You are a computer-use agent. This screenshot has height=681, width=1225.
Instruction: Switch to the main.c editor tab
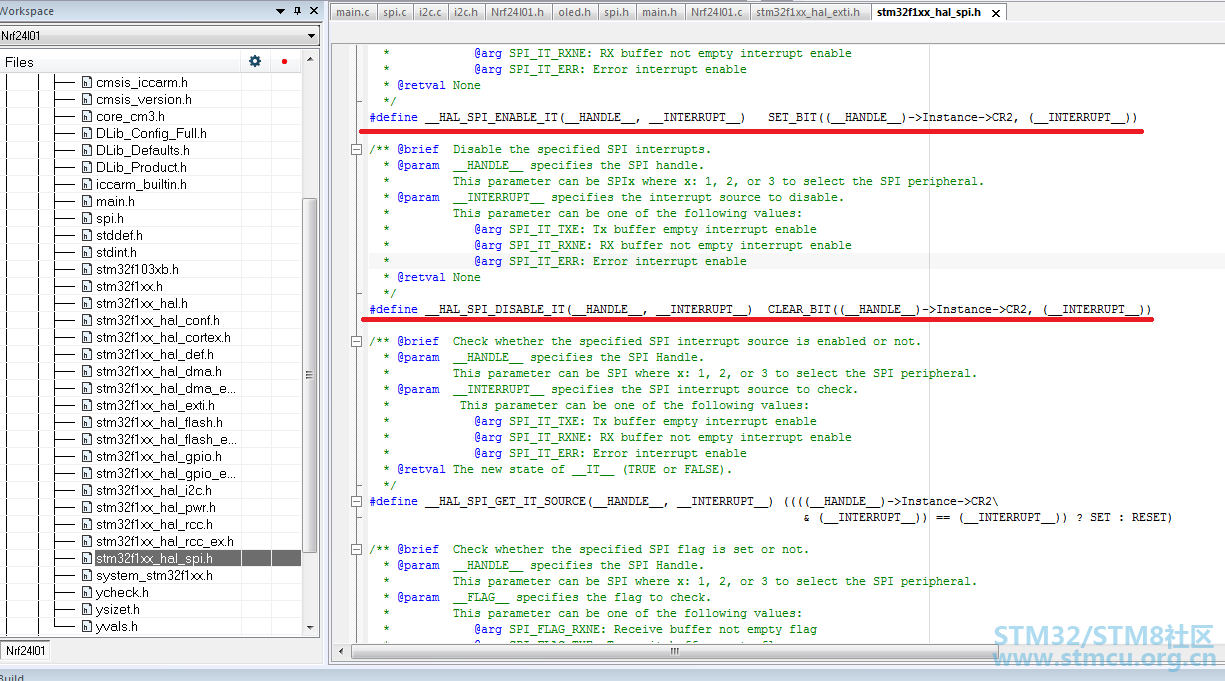352,12
